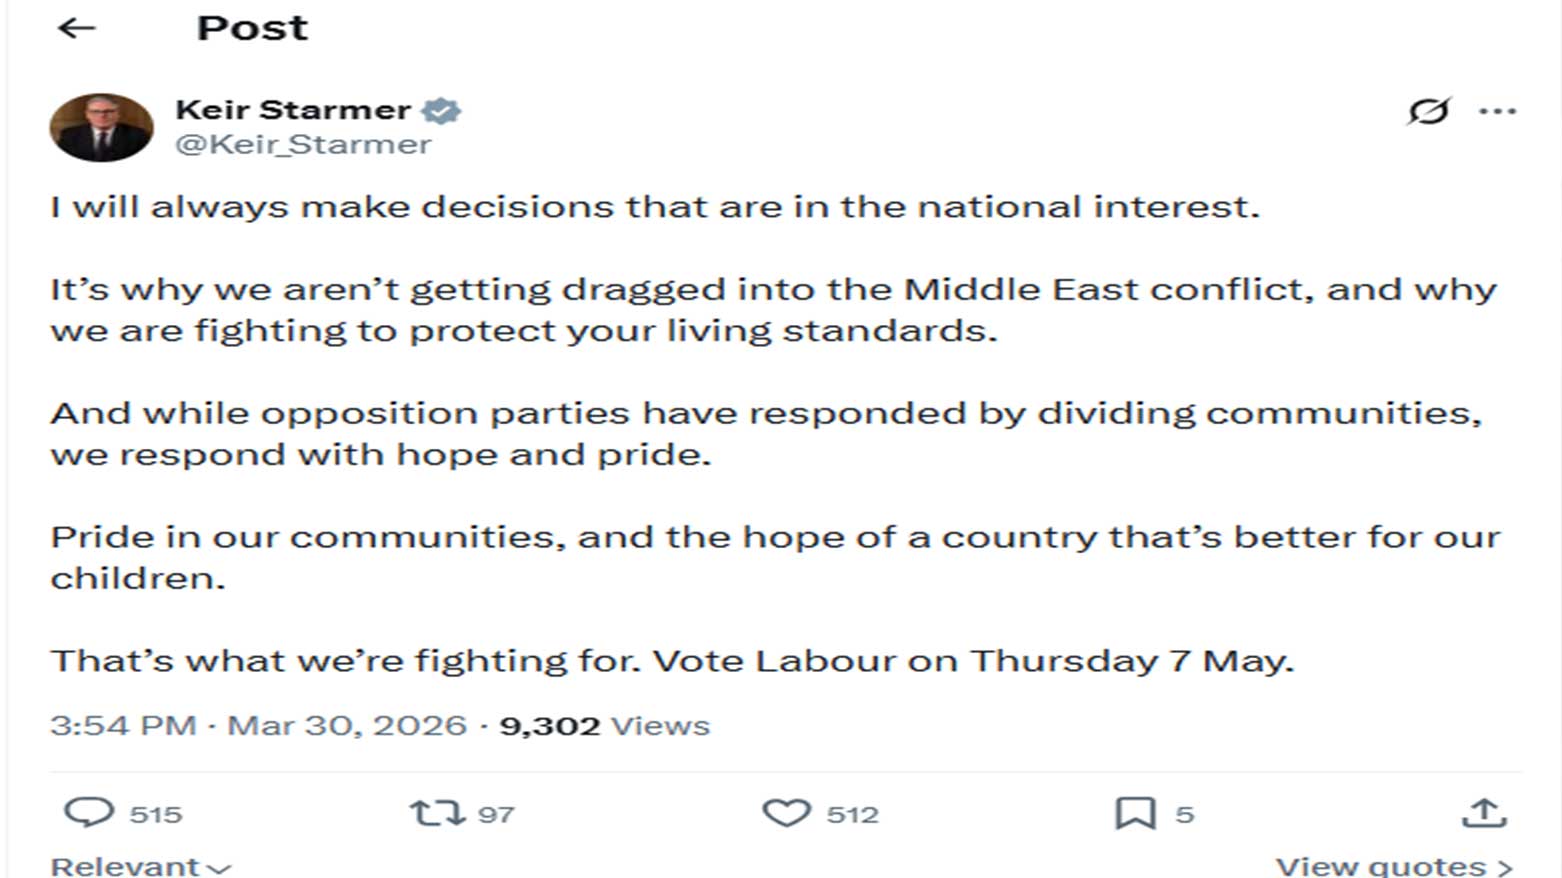Image resolution: width=1562 pixels, height=878 pixels.
Task: Expand the Relevant sort dropdown
Action: [x=140, y=866]
